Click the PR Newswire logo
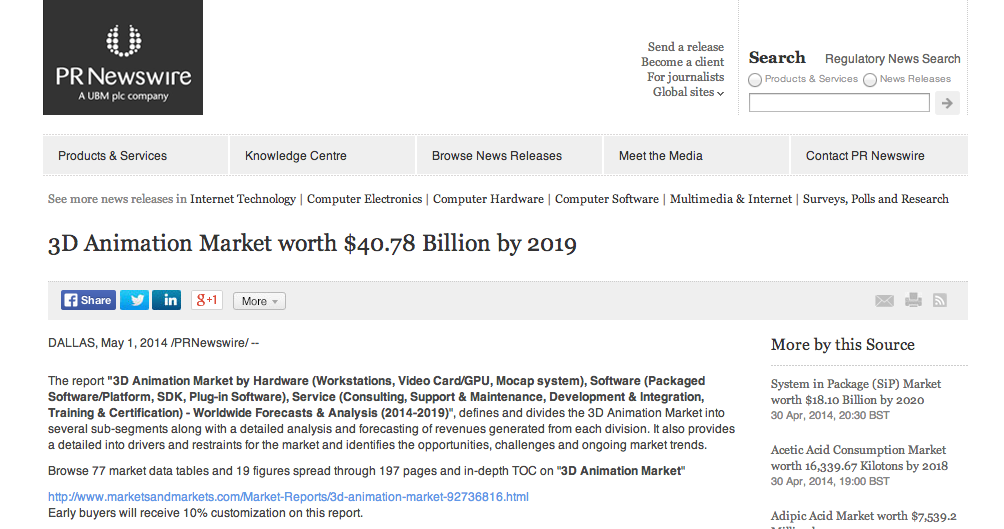The height and width of the screenshot is (529, 1004). point(123,58)
